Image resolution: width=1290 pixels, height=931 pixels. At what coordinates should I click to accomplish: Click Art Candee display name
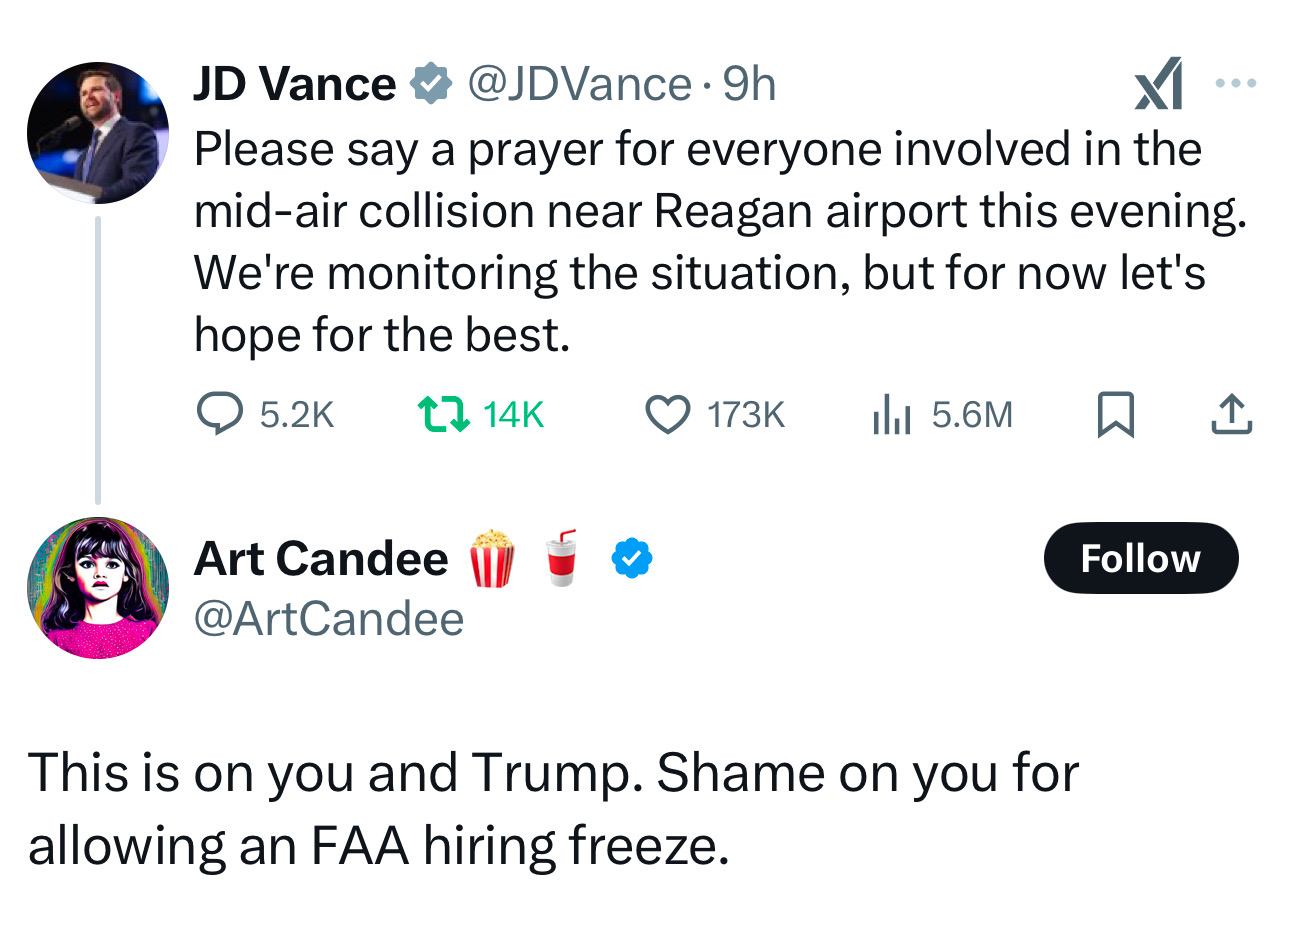(x=321, y=558)
